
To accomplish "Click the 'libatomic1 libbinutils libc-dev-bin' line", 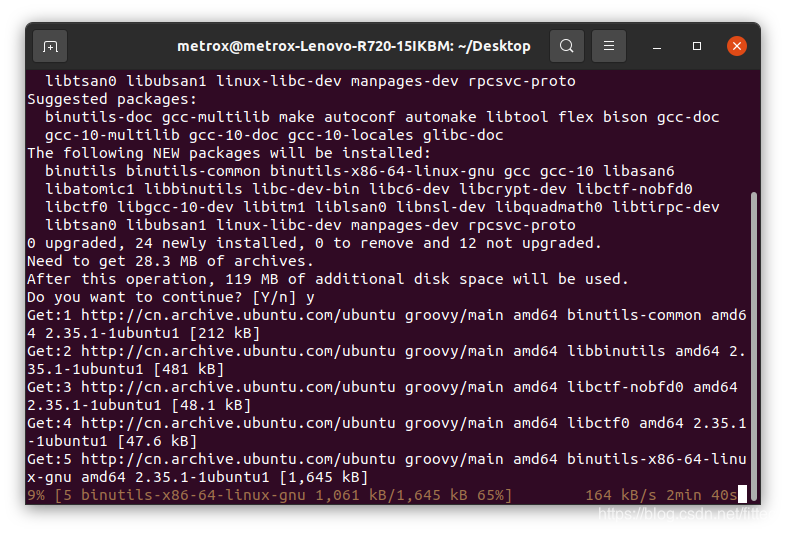I will click(368, 190).
